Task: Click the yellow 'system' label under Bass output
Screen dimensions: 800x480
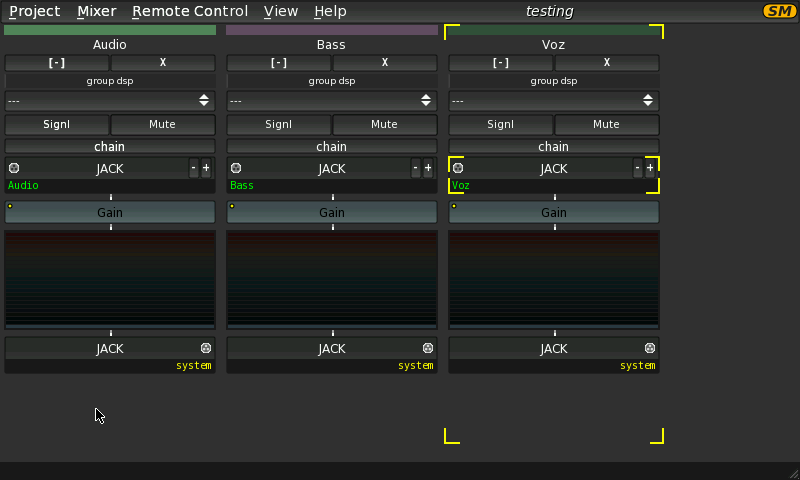Action: [x=416, y=365]
